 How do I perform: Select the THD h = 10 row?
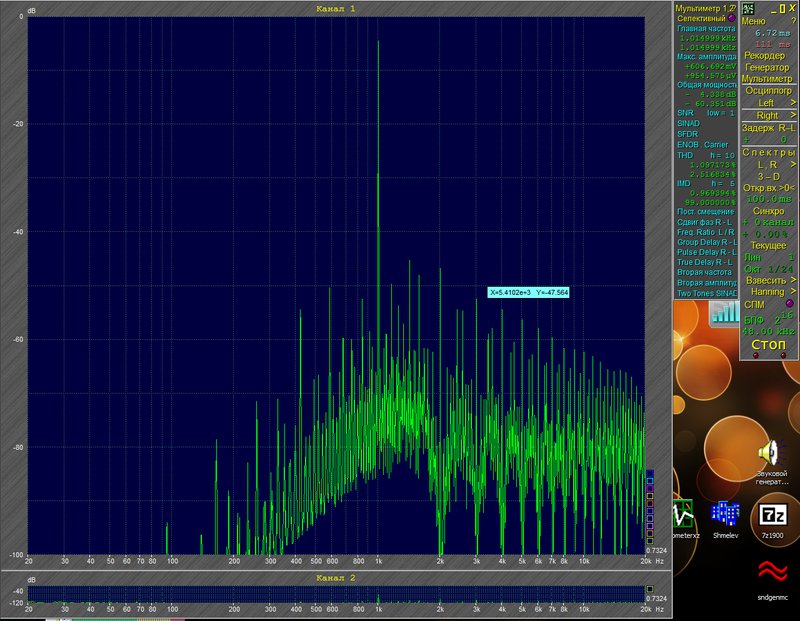706,155
